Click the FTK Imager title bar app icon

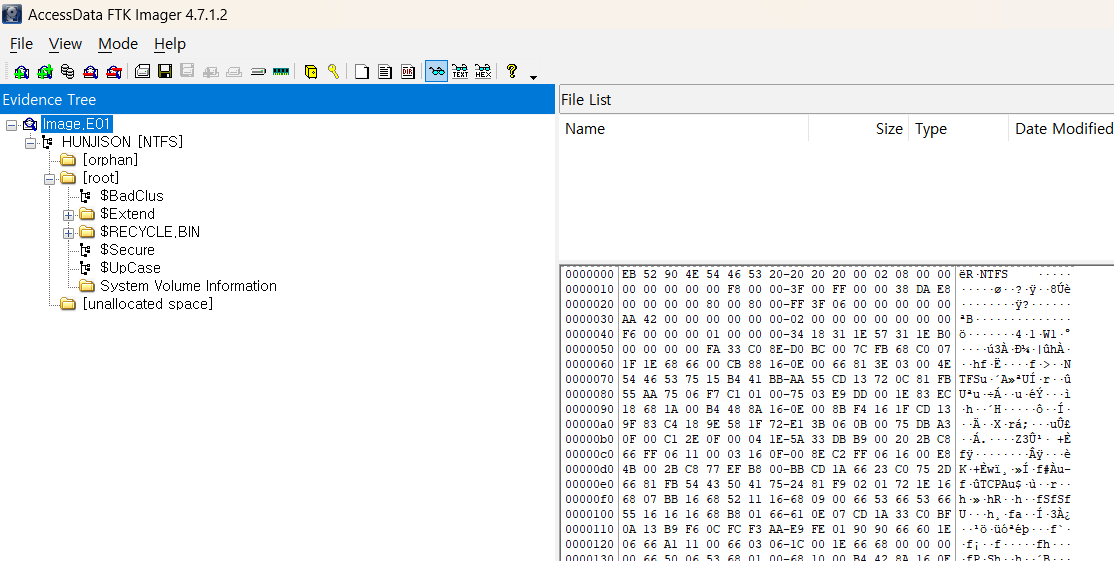12,13
